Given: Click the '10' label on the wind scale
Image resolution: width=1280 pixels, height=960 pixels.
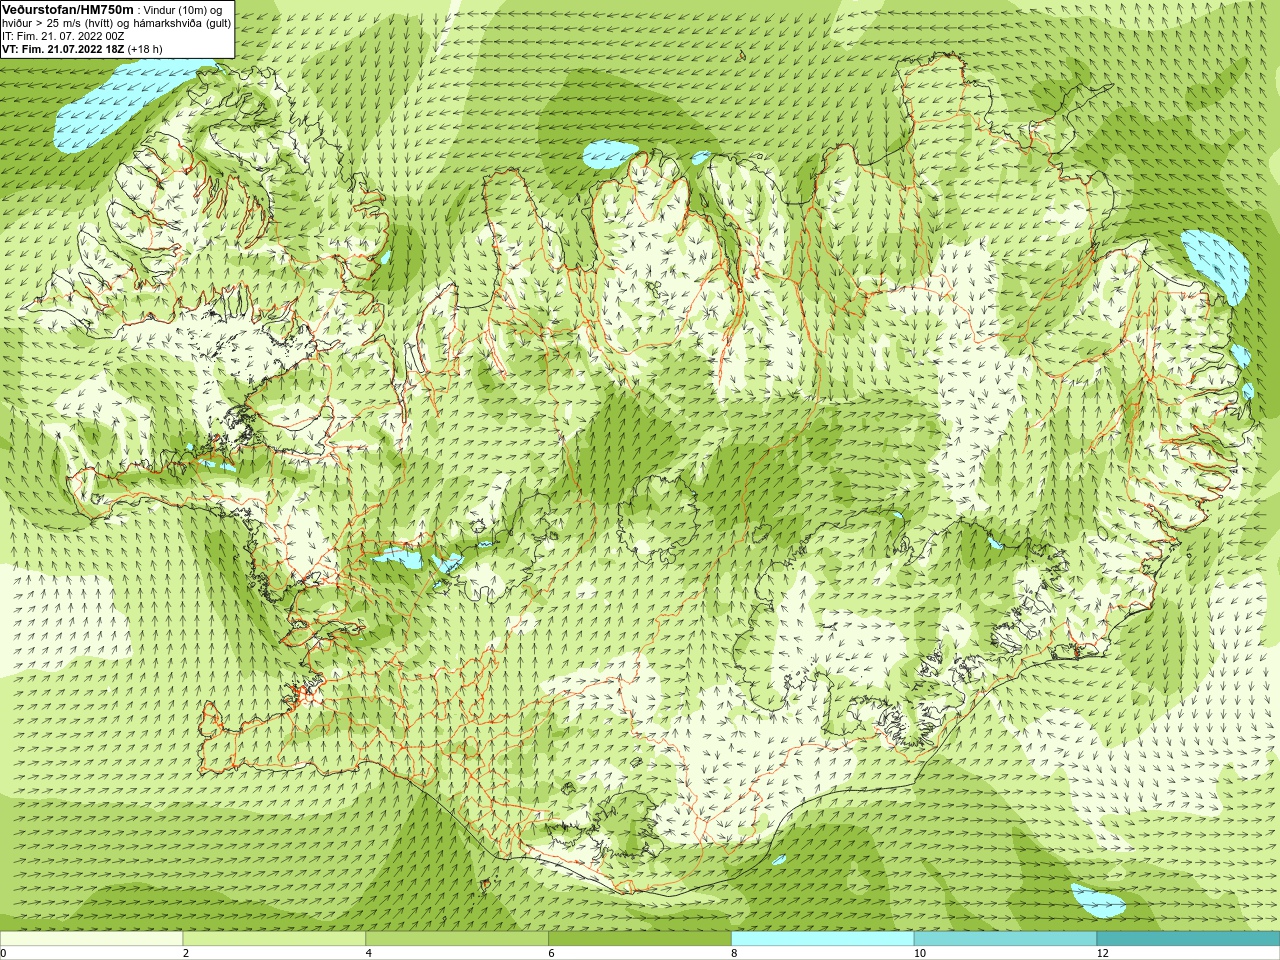Looking at the screenshot, I should pyautogui.click(x=920, y=954).
